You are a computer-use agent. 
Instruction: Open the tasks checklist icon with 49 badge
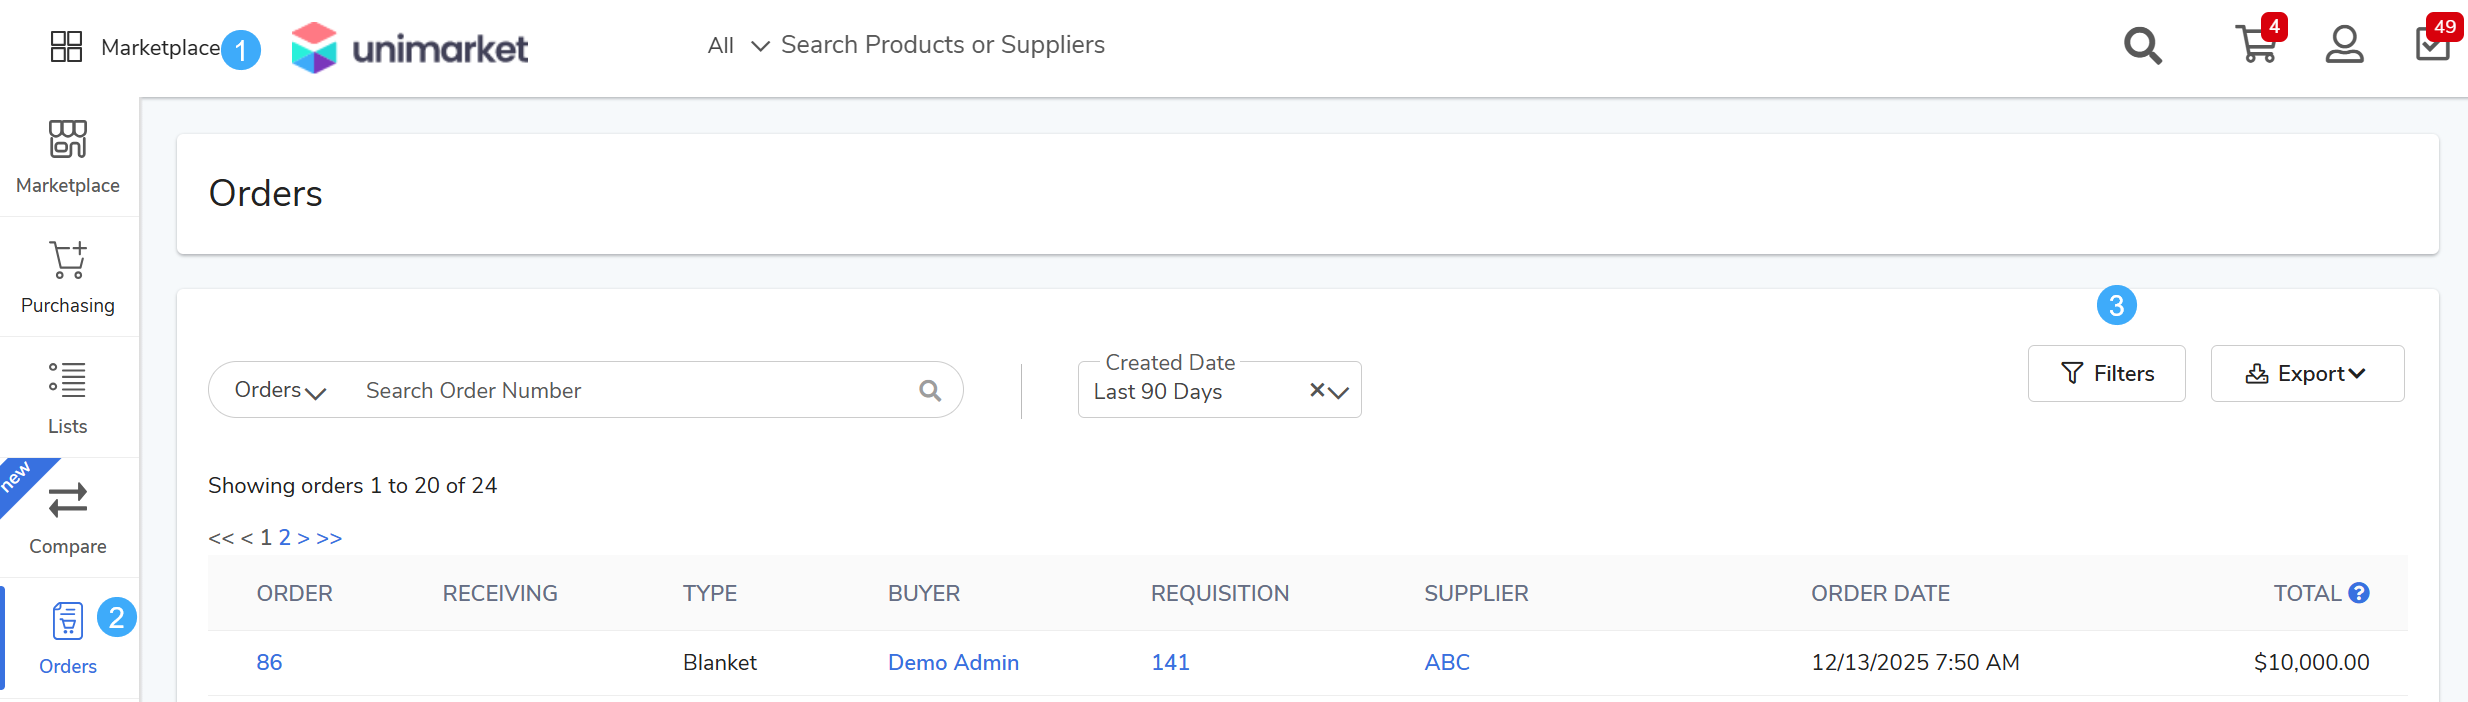(x=2431, y=46)
